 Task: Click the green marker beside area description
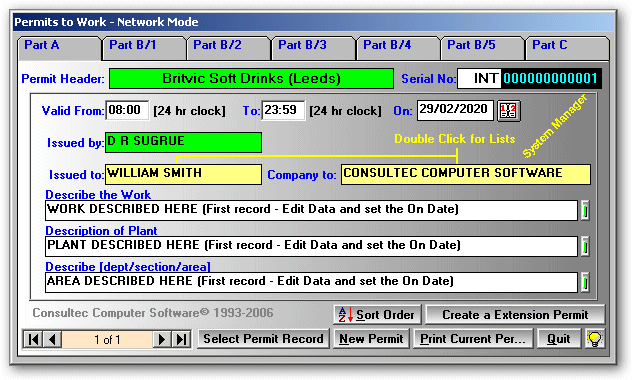pyautogui.click(x=585, y=282)
